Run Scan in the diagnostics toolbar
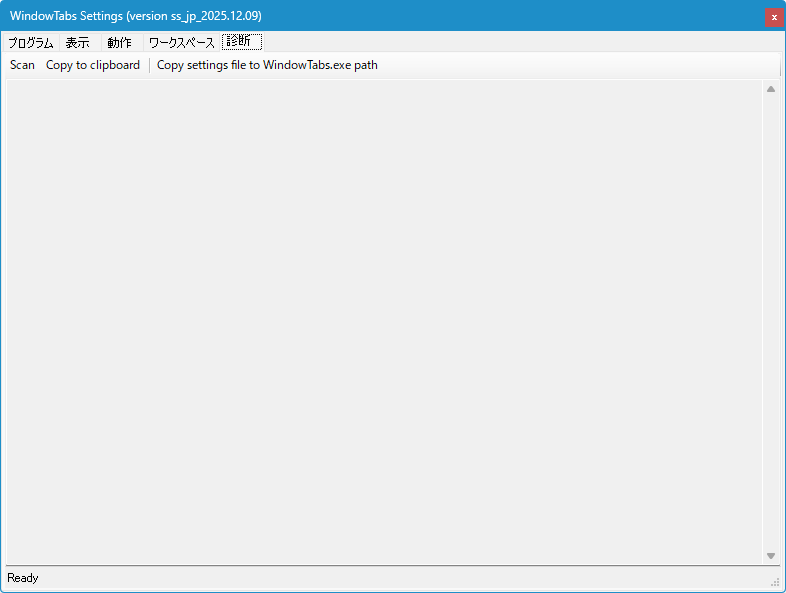 tap(22, 65)
